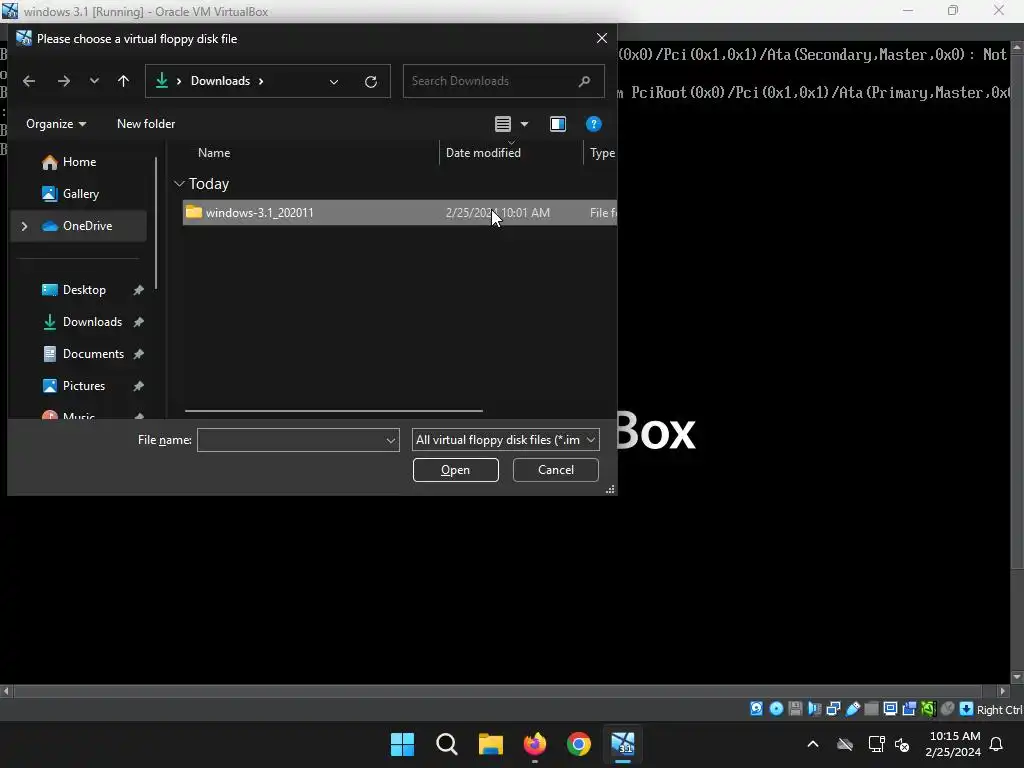Open the floppy disk file type filter
The height and width of the screenshot is (768, 1024).
[x=505, y=440]
